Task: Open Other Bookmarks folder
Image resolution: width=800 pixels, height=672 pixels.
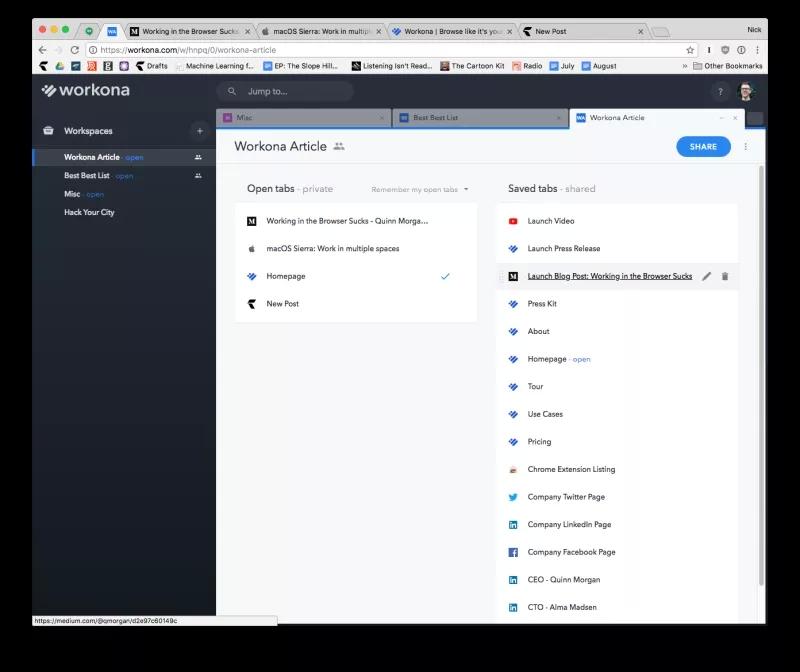Action: click(728, 66)
